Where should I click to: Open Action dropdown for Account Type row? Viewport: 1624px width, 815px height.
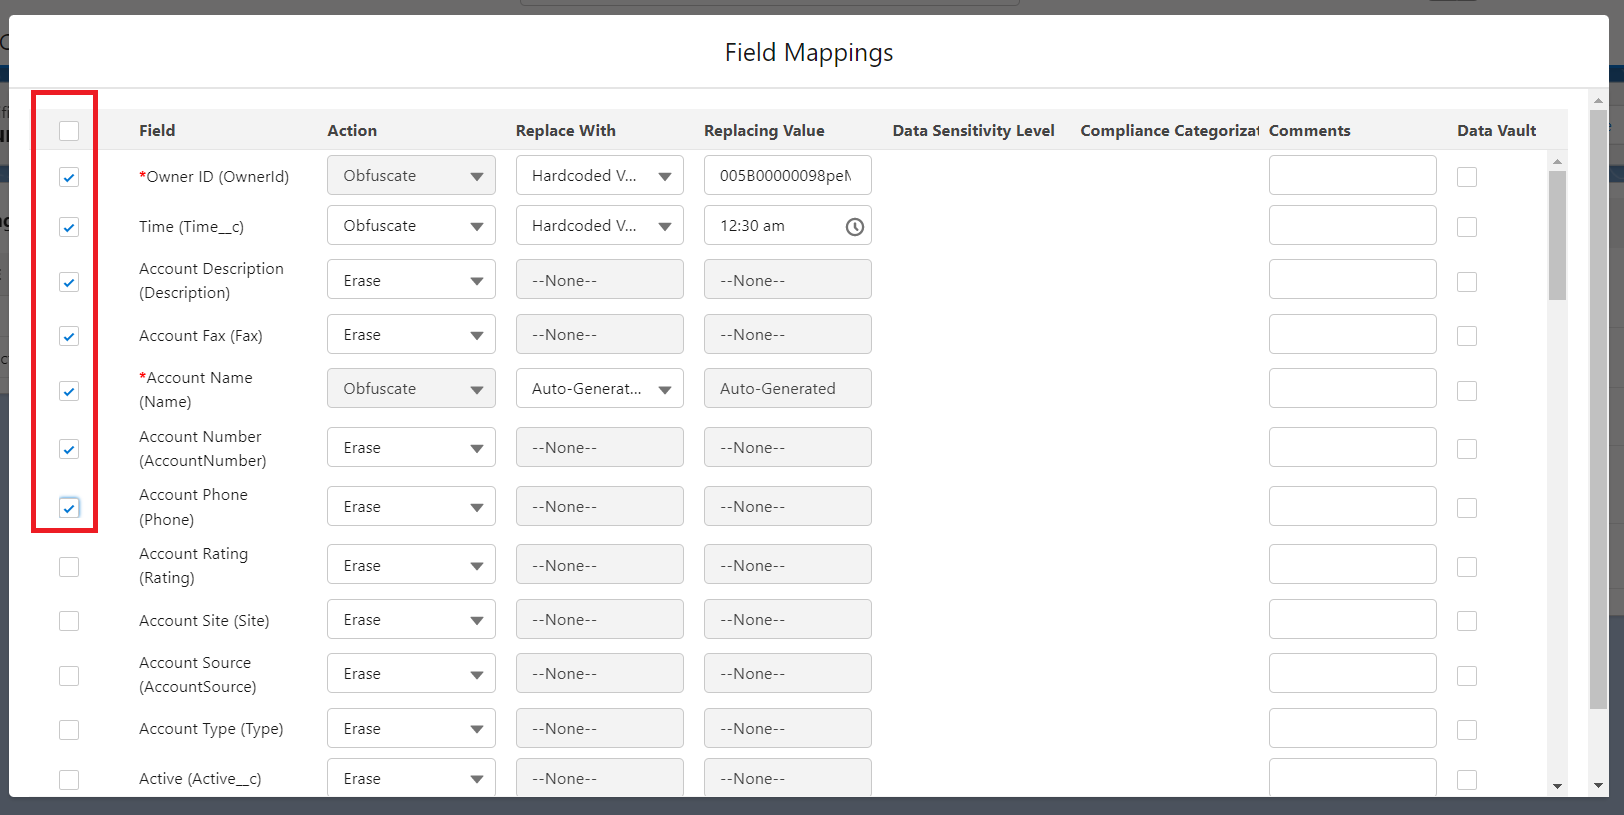[411, 729]
